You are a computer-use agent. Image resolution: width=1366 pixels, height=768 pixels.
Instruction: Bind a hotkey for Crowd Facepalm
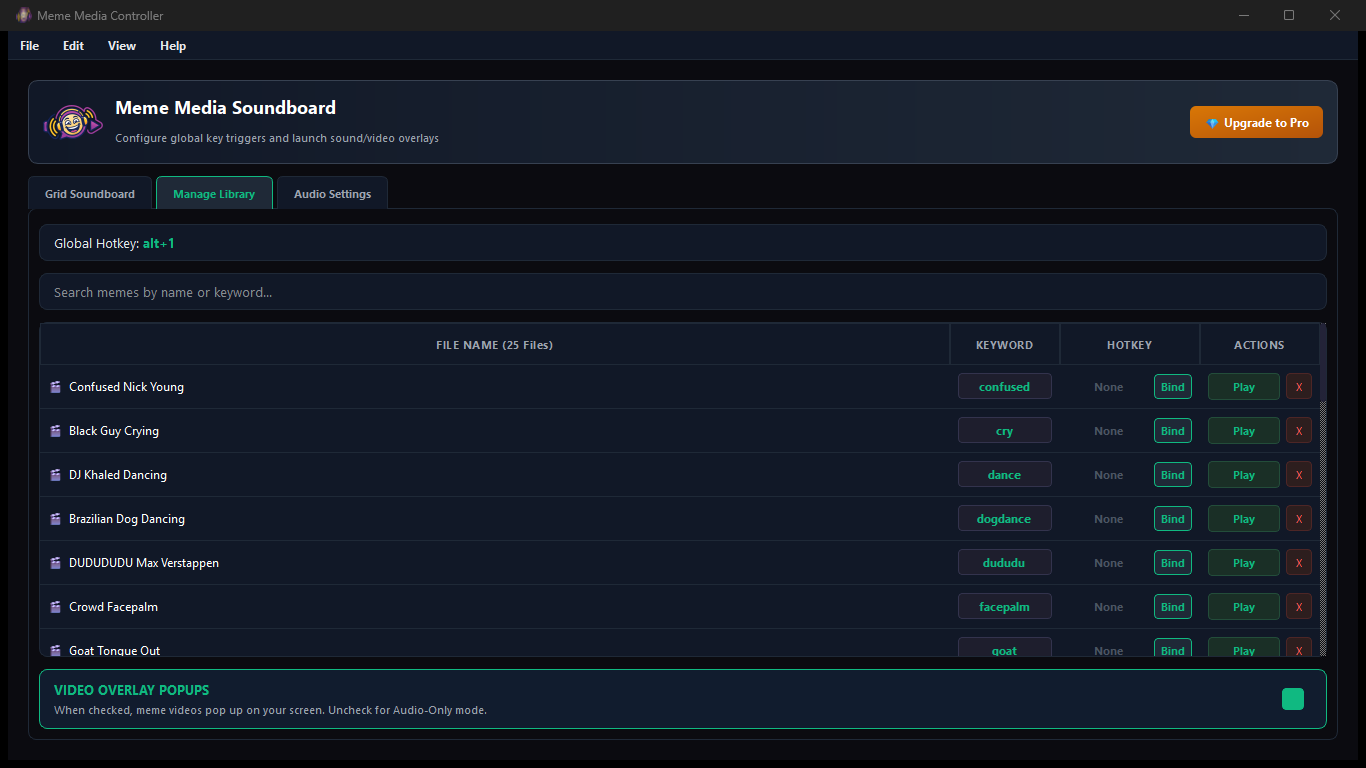[x=1173, y=607]
